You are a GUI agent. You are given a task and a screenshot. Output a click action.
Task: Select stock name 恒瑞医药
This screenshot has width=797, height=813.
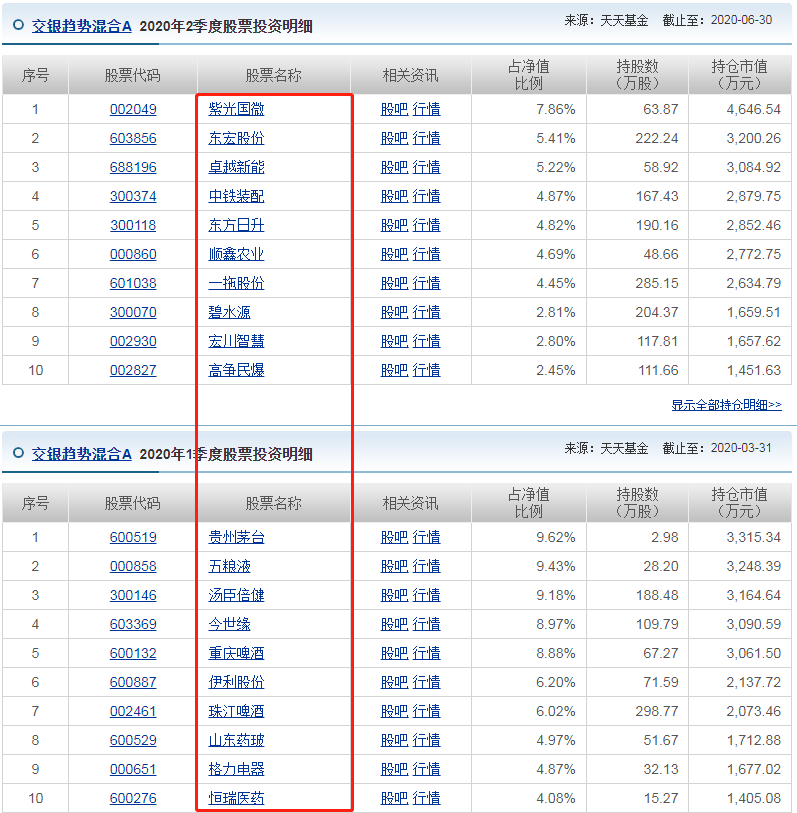(x=236, y=798)
